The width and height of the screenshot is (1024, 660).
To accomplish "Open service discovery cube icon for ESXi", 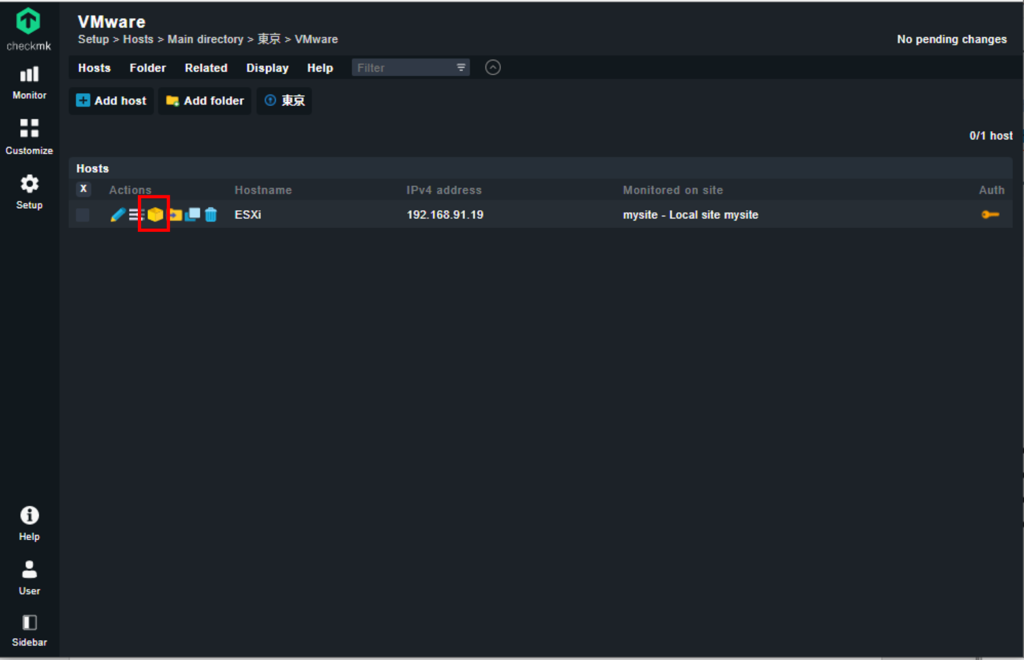I will 155,214.
